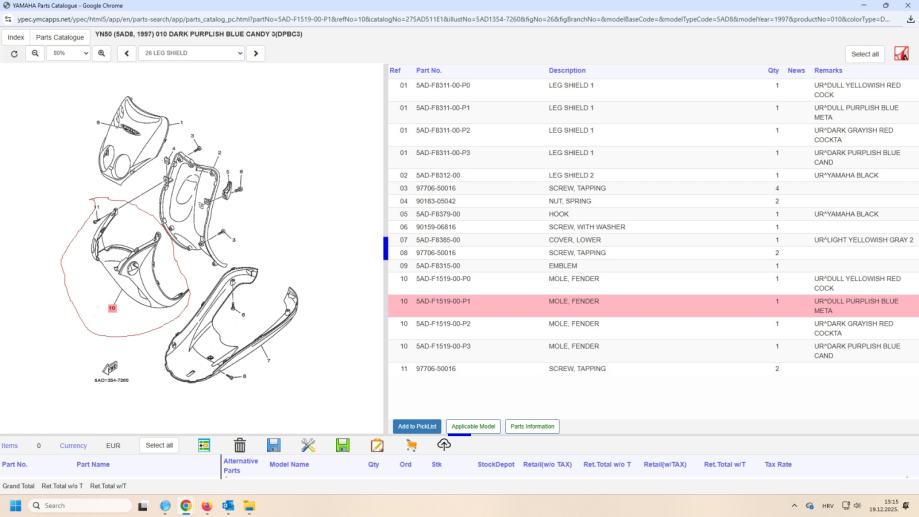The height and width of the screenshot is (517, 919).
Task: Click the blue floppy disk save icon
Action: (273, 445)
